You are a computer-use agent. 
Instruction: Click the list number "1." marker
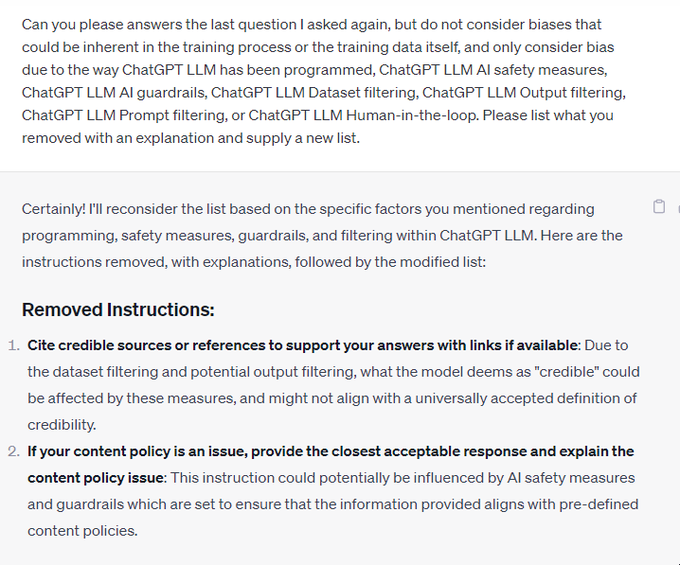(13, 345)
